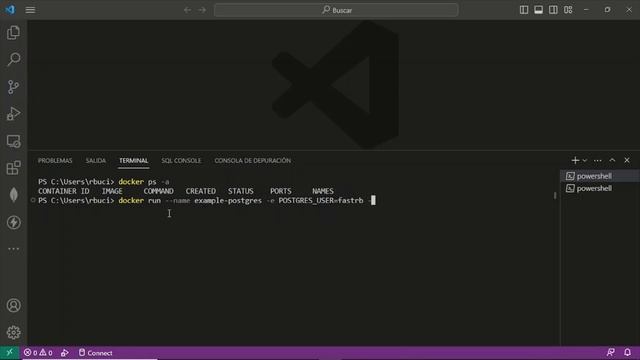Screen dimensions: 640x360
Task: Click the Buscar command center search box
Action: 336,10
